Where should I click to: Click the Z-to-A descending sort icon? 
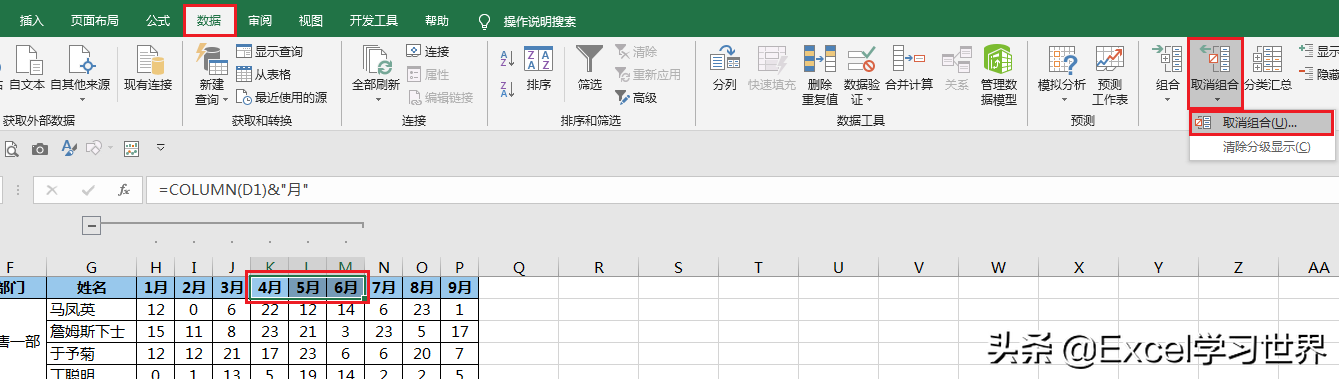[x=507, y=90]
